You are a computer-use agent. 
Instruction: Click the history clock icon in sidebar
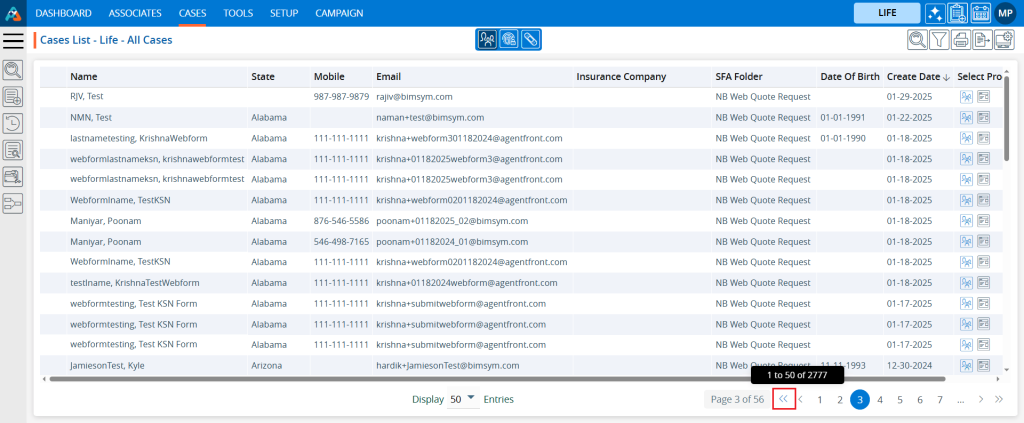[x=13, y=123]
